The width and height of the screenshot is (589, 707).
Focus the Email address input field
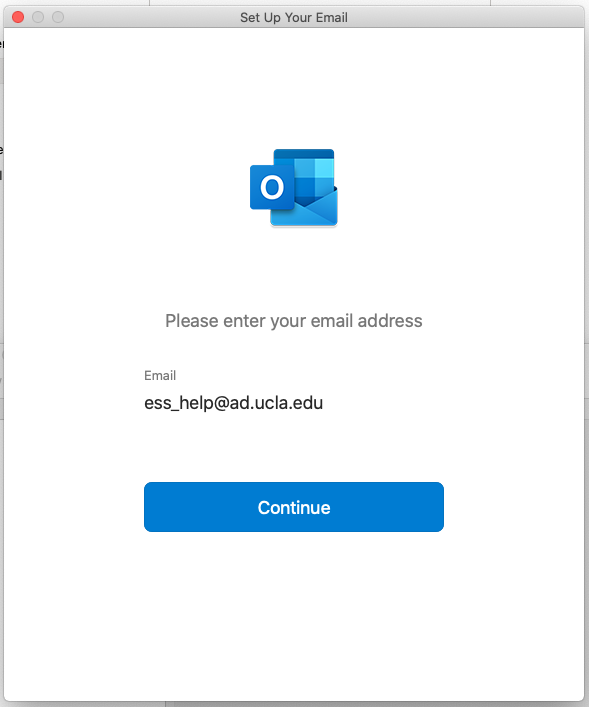[294, 403]
